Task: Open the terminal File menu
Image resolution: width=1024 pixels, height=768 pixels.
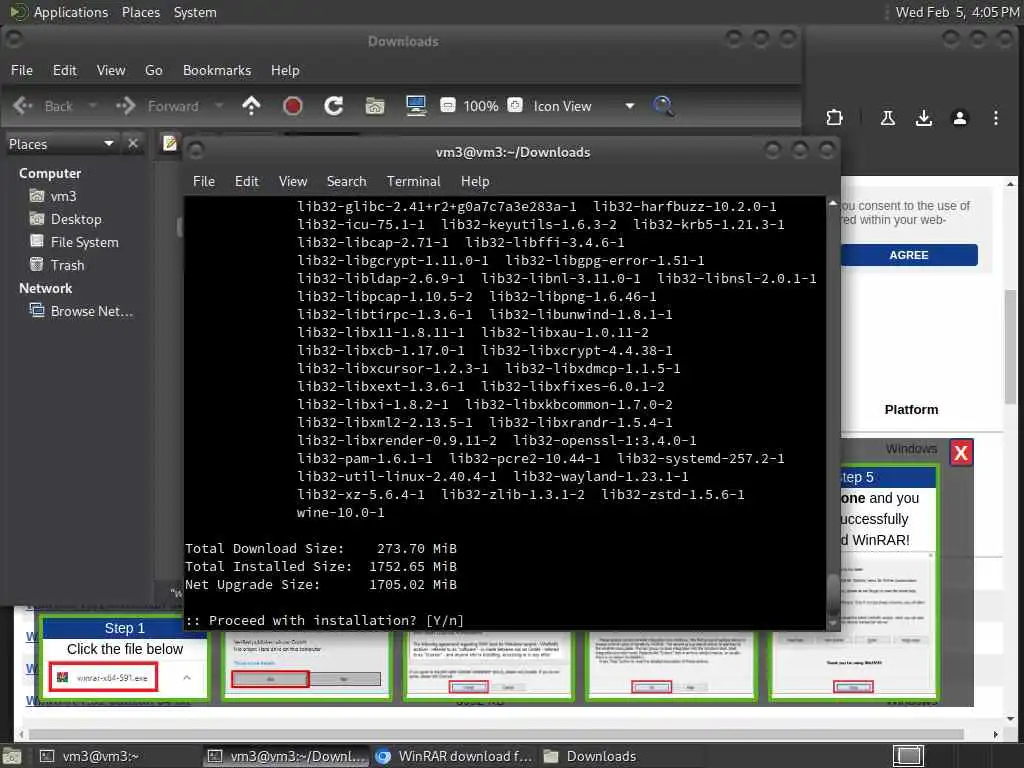Action: [x=204, y=181]
